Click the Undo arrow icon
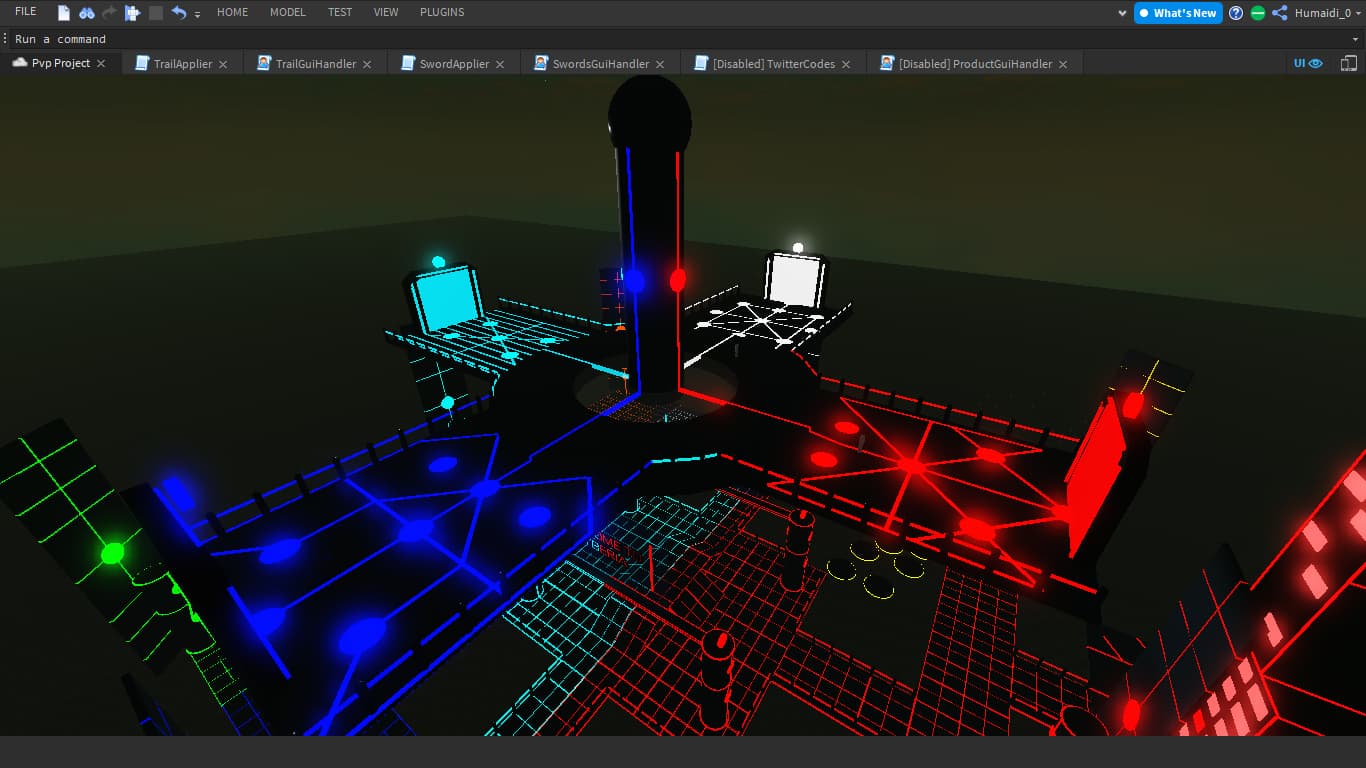 coord(179,12)
